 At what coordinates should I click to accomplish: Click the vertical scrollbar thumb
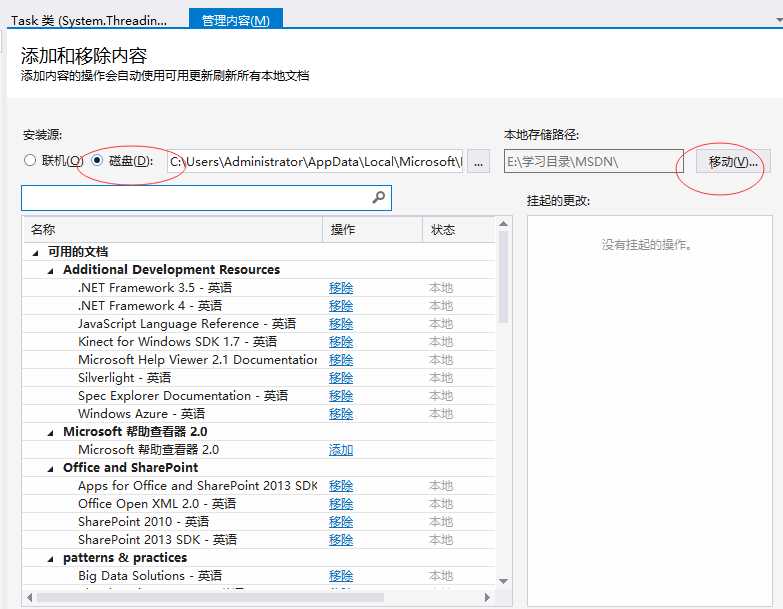[x=503, y=277]
